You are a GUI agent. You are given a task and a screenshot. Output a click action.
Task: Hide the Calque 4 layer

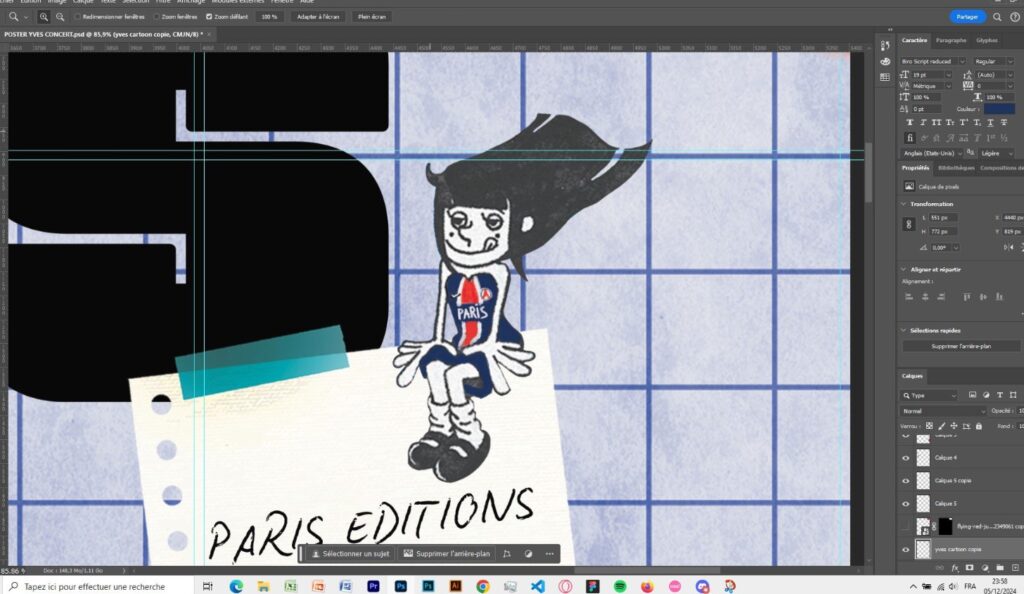(x=906, y=457)
